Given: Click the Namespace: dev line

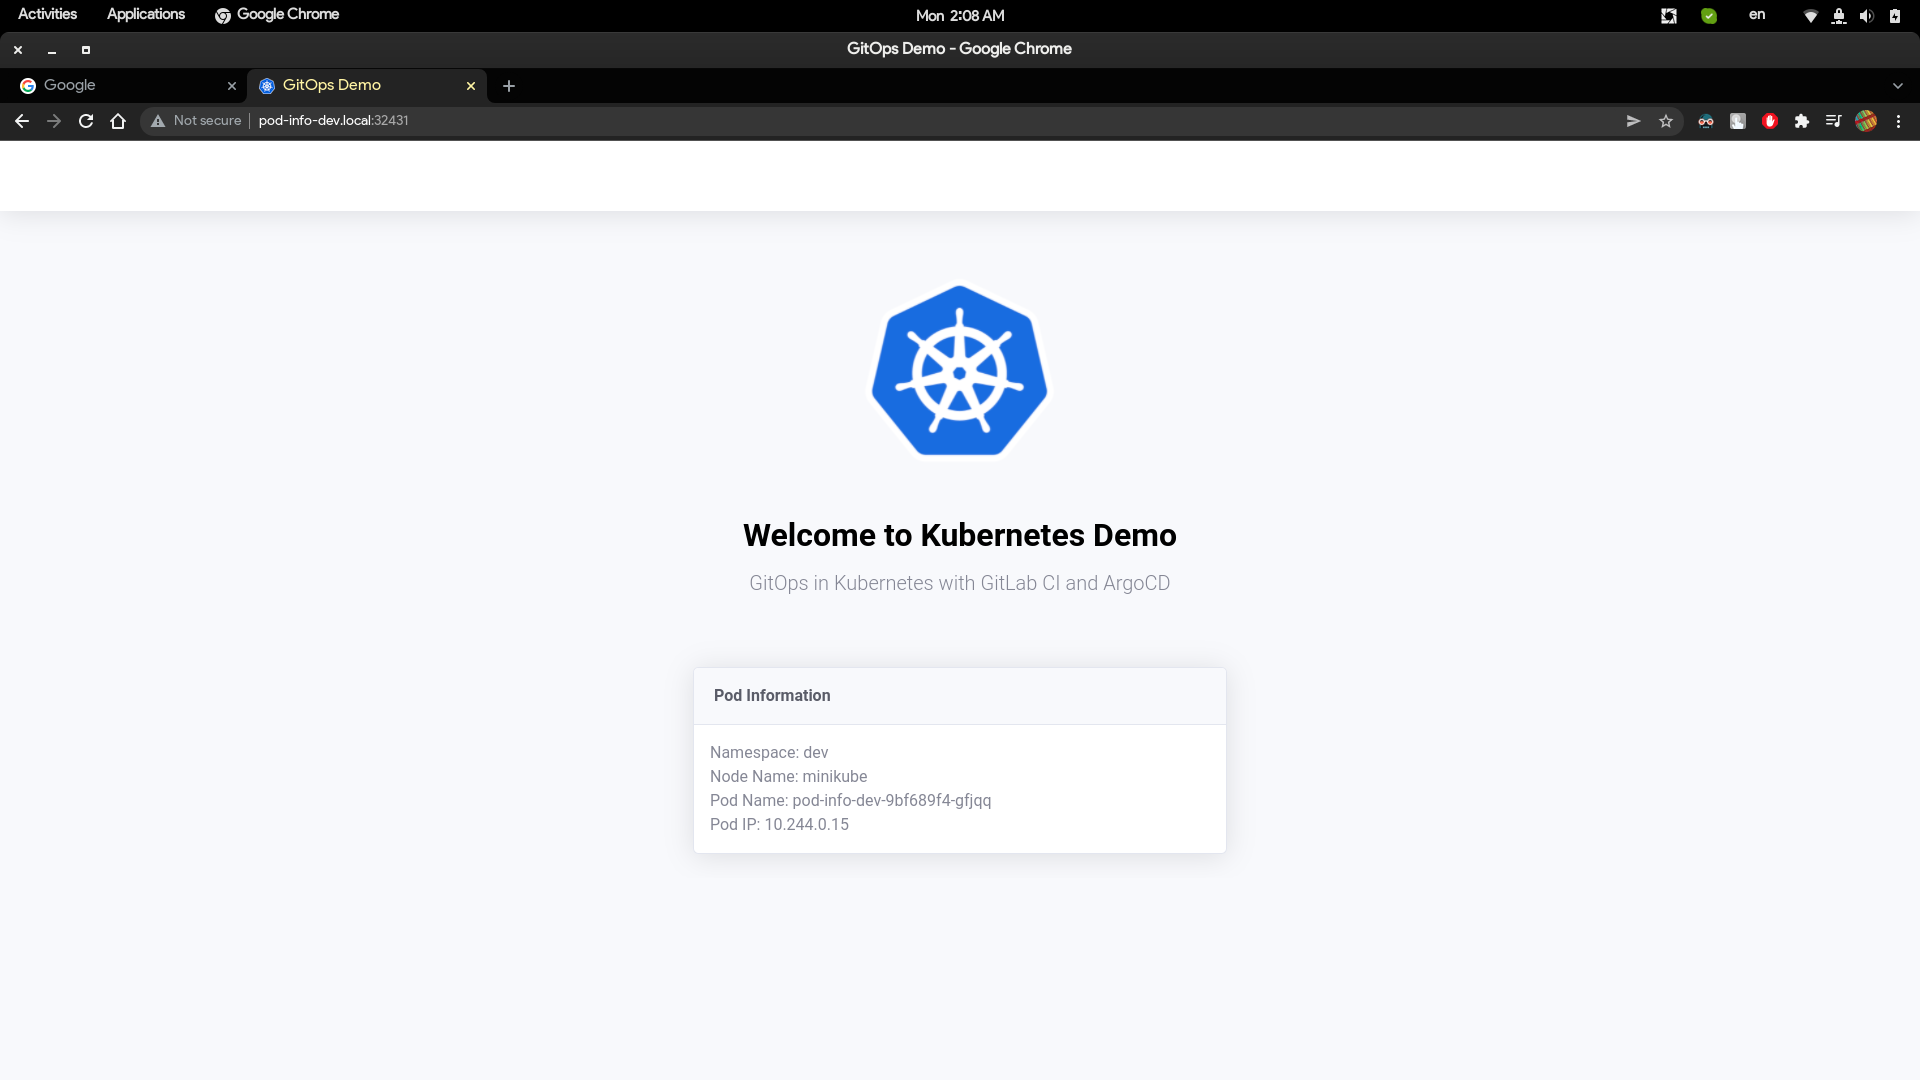Looking at the screenshot, I should (769, 752).
